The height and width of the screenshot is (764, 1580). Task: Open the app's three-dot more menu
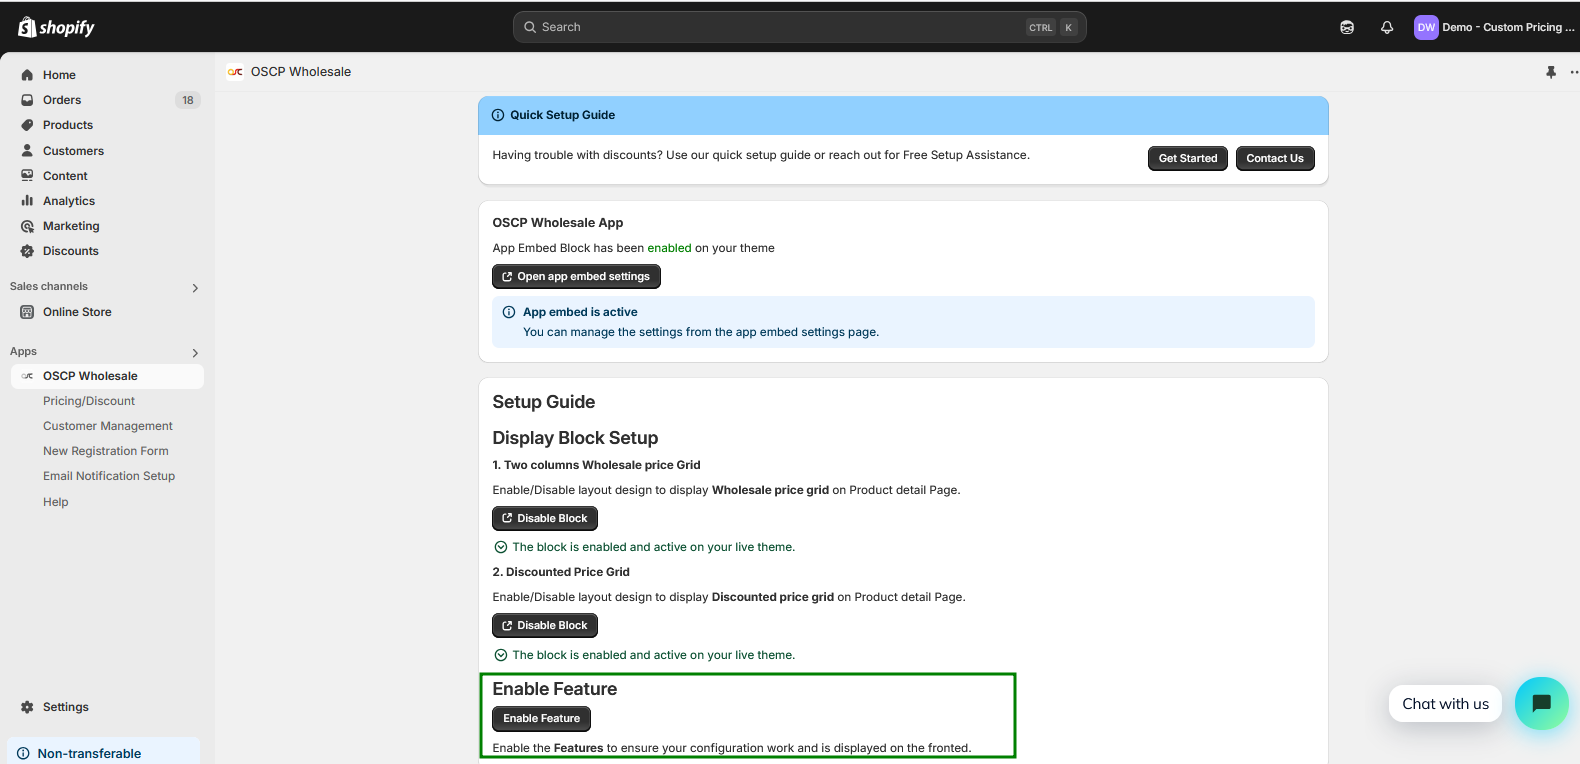(1573, 72)
